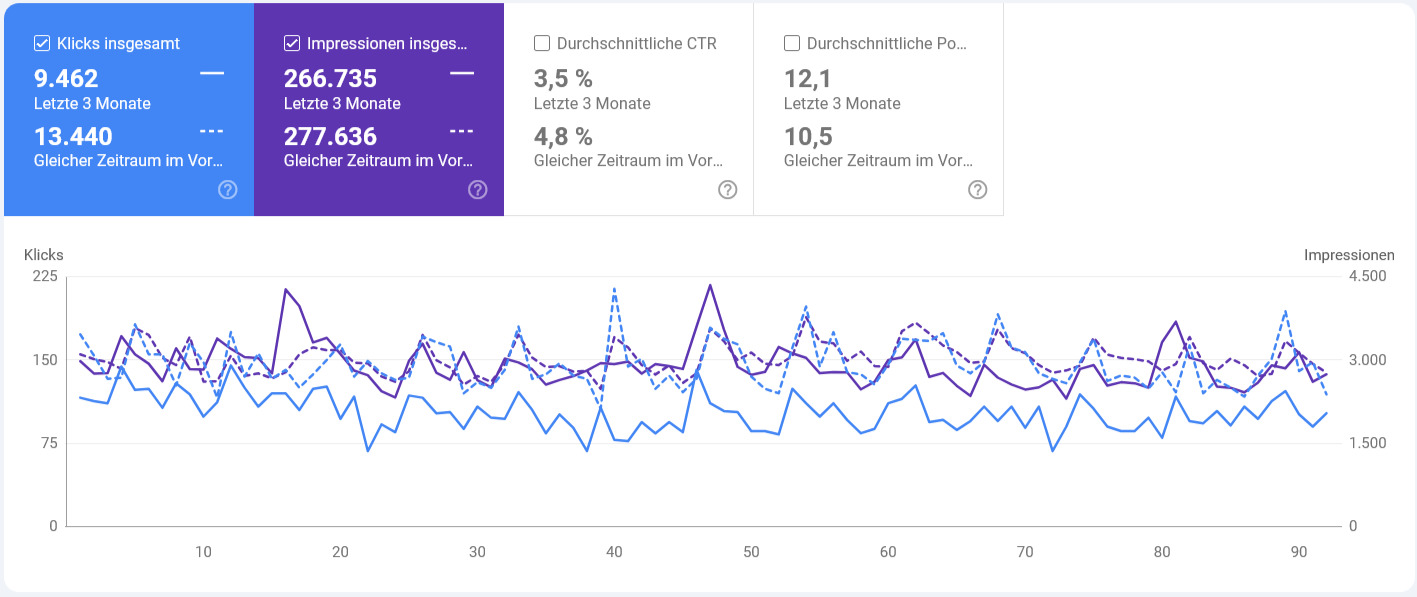Enable the Durchschnittliche CTR checkbox
1417x597 pixels.
tap(541, 42)
